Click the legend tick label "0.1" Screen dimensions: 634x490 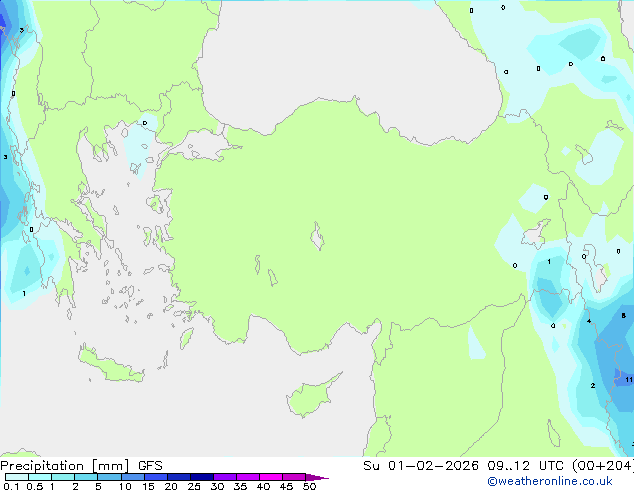[11, 486]
